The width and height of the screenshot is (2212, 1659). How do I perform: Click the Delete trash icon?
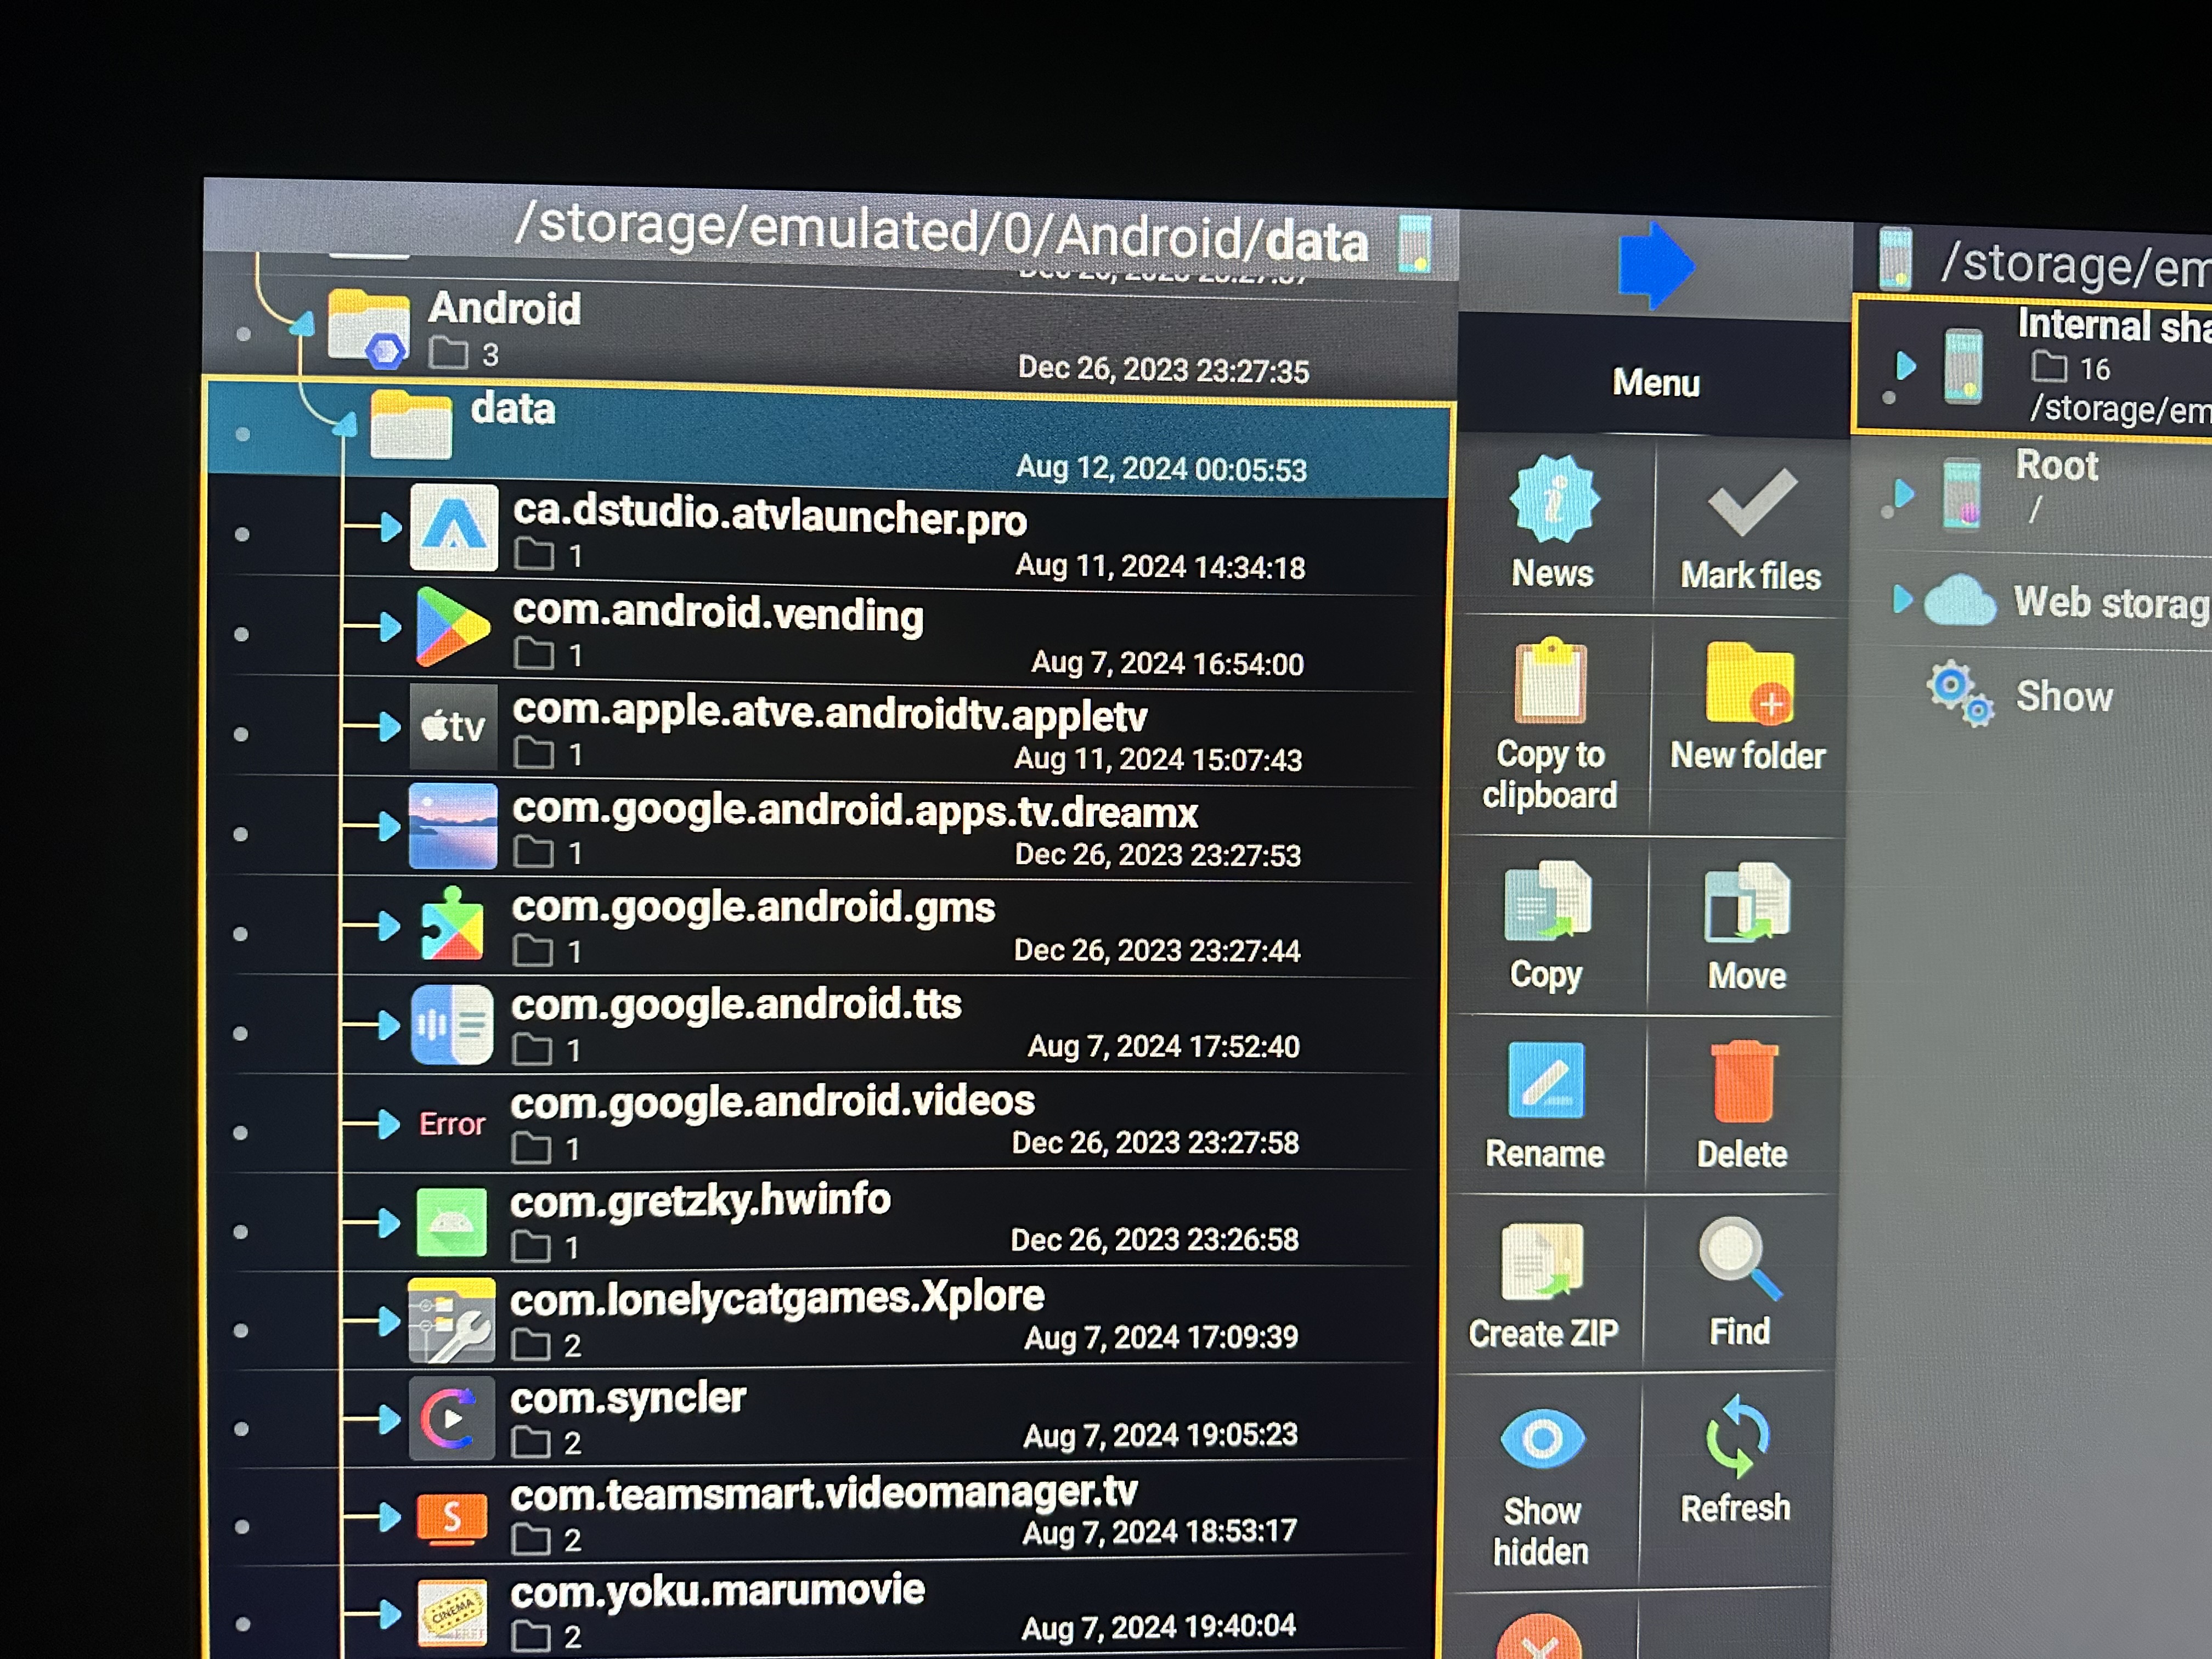tap(1743, 1082)
